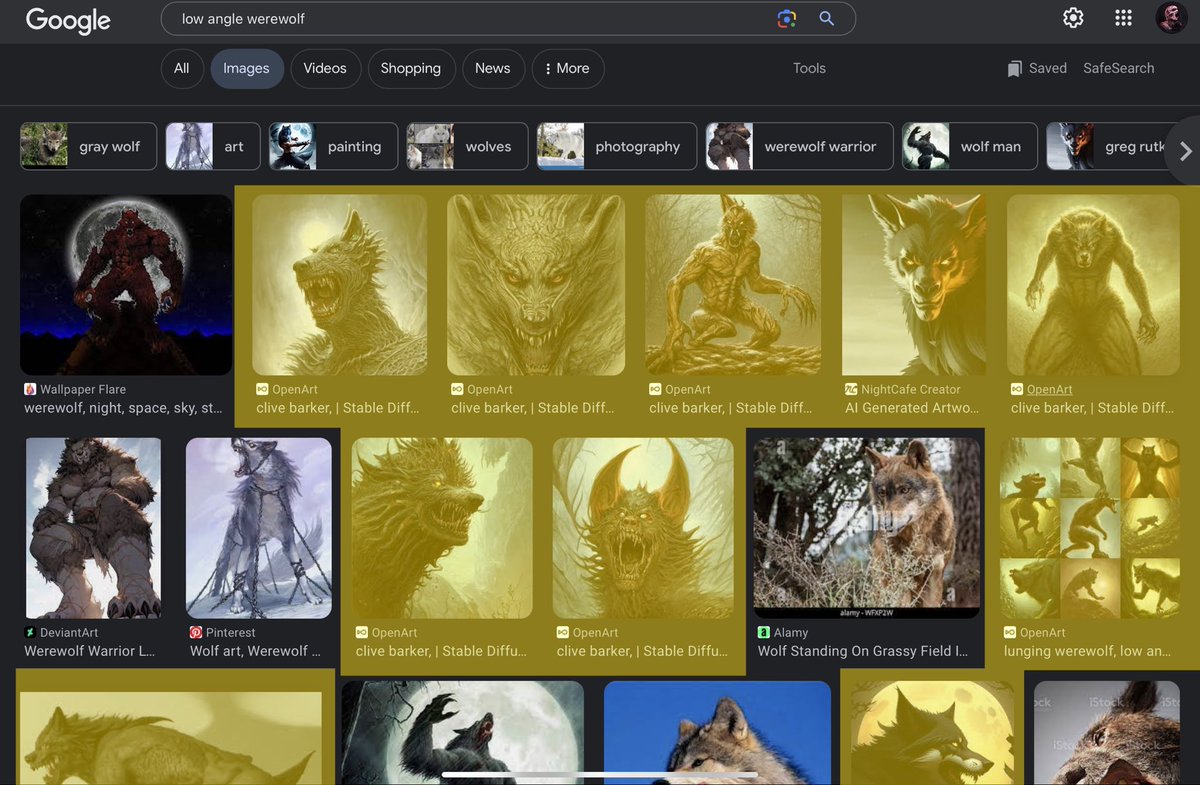Screen dimensions: 1200x785
Task: Open the Wallpaper Flare werewolf moon image
Action: 126,285
